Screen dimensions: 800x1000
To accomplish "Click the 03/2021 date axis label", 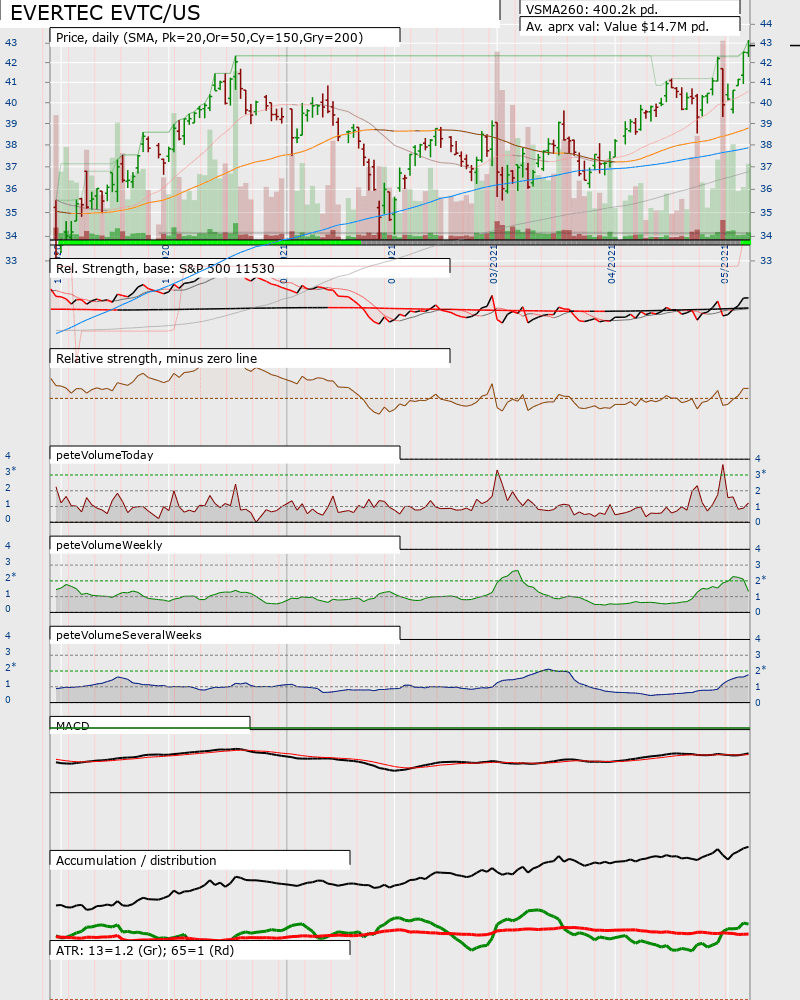I will (x=494, y=265).
